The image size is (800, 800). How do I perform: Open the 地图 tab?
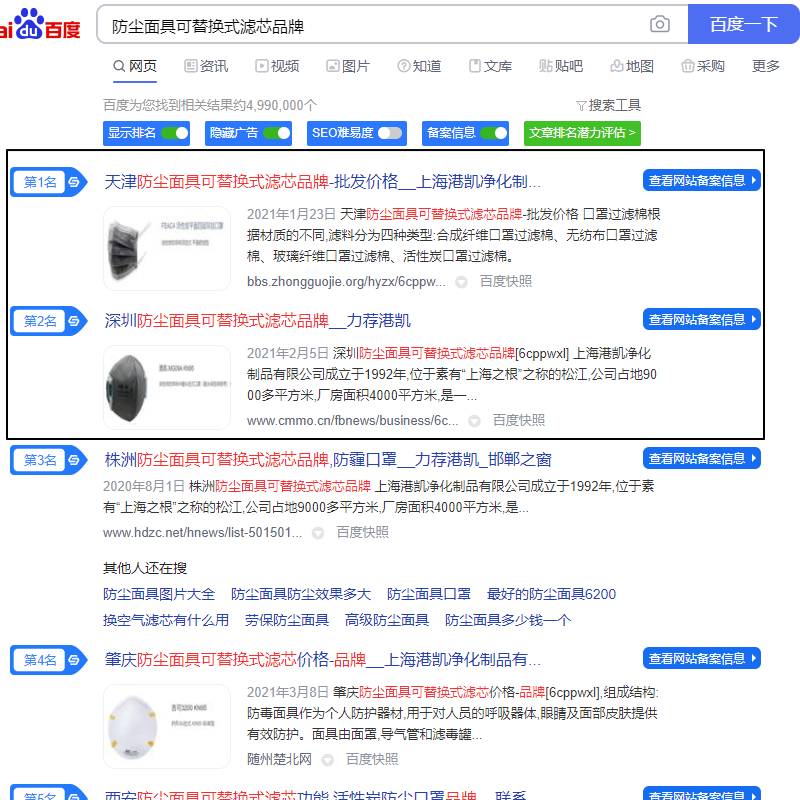coord(632,66)
